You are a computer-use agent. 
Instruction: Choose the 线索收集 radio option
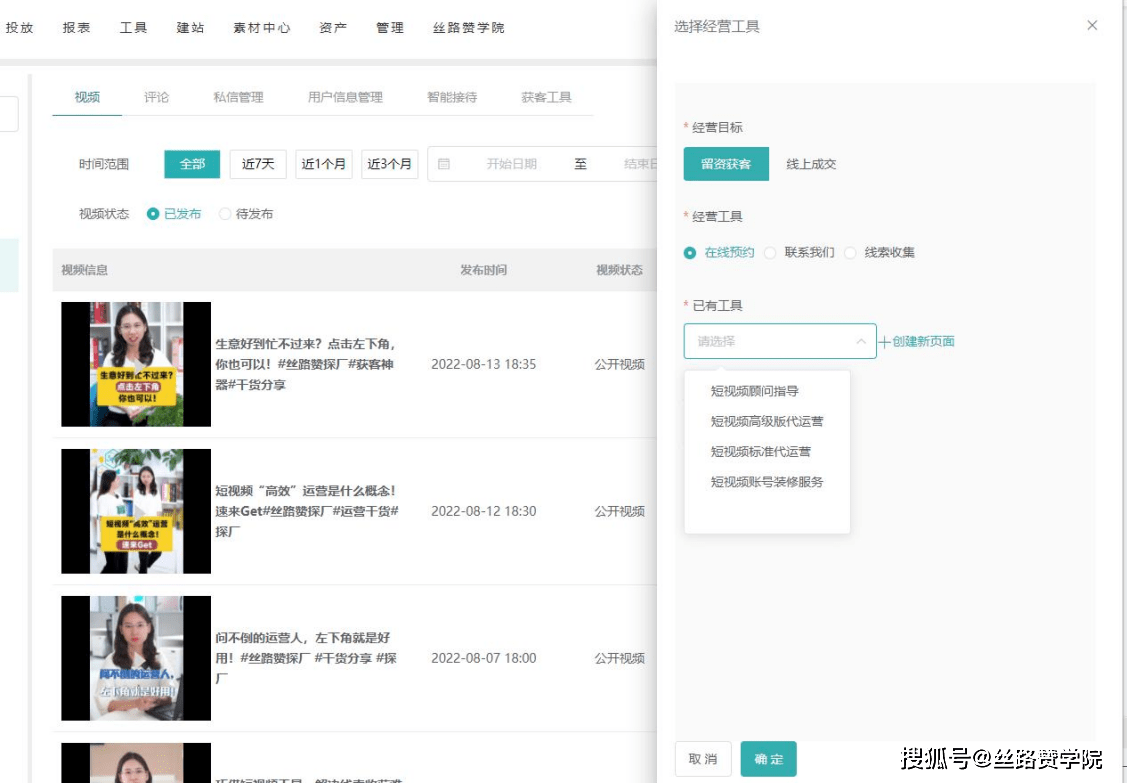click(x=850, y=252)
